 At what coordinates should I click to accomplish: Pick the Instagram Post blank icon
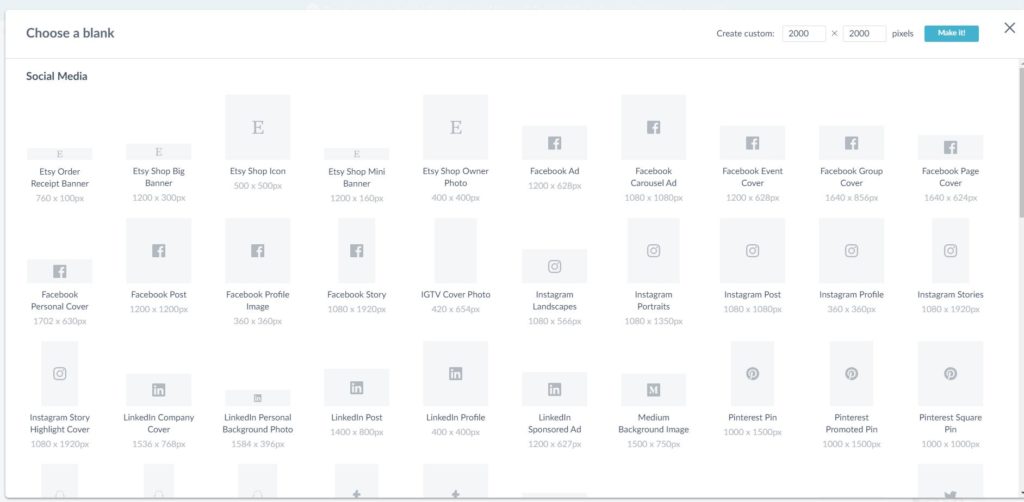(x=752, y=251)
